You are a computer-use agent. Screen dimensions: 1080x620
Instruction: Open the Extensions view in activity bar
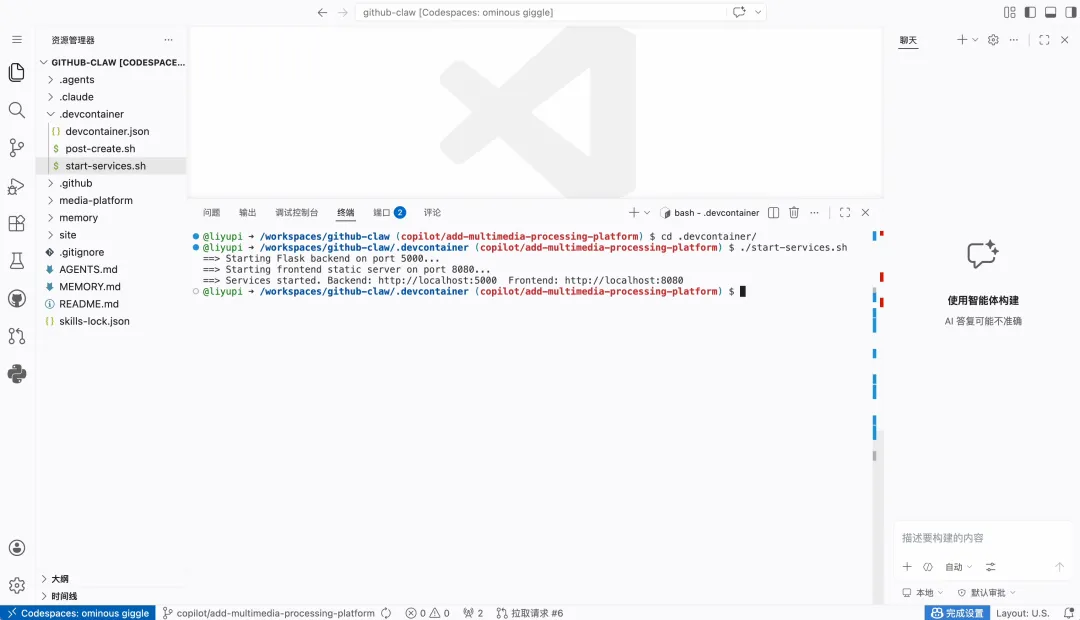point(16,223)
